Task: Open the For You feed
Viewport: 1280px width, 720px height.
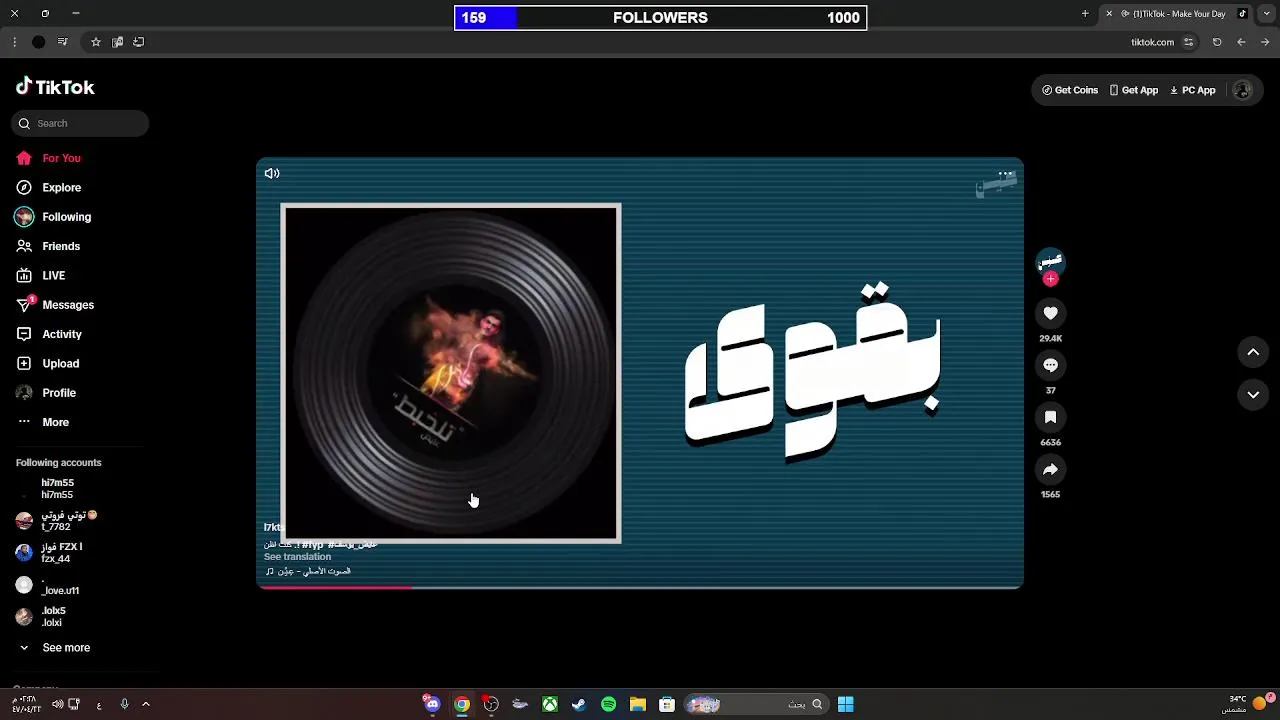Action: click(x=48, y=158)
